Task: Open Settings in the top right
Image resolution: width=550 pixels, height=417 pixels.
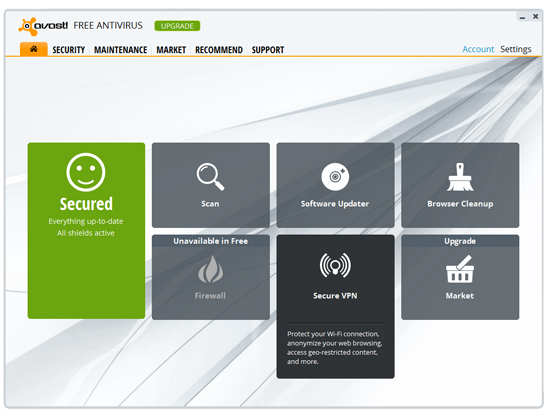Action: click(516, 49)
